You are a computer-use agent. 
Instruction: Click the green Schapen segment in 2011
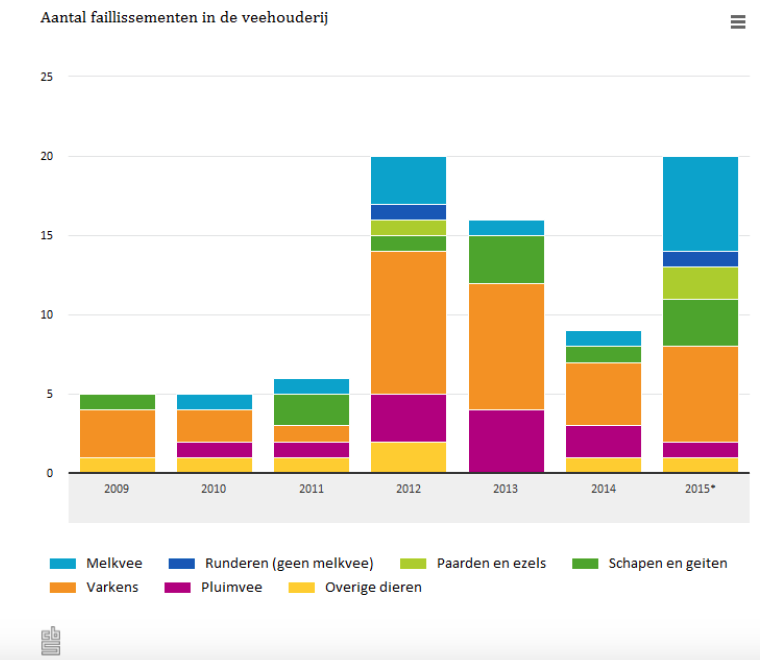click(x=311, y=409)
